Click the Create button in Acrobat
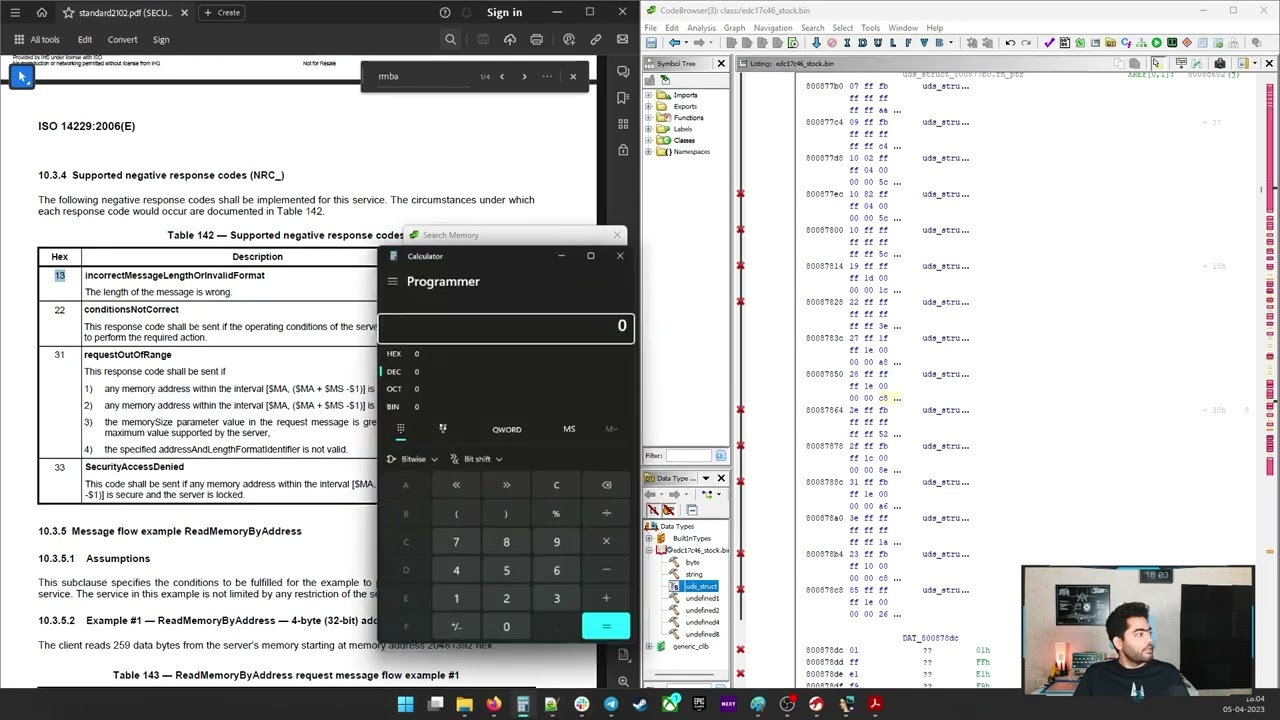 tap(221, 12)
